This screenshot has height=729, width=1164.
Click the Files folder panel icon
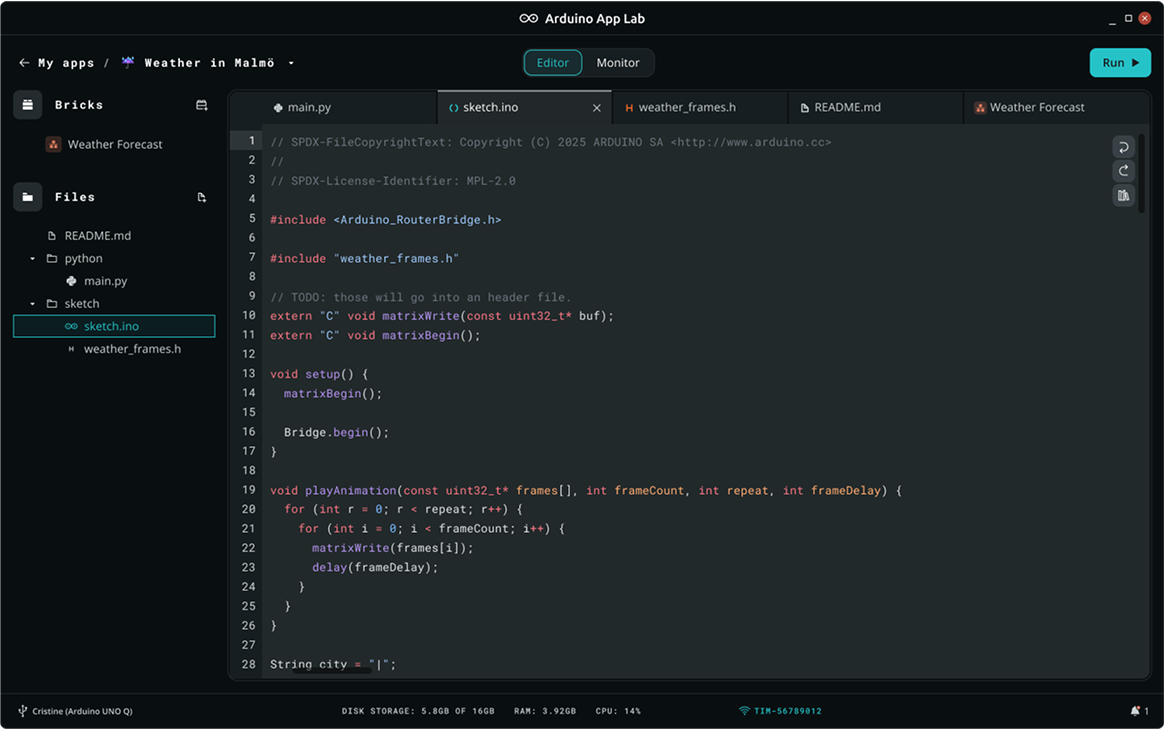[x=28, y=197]
